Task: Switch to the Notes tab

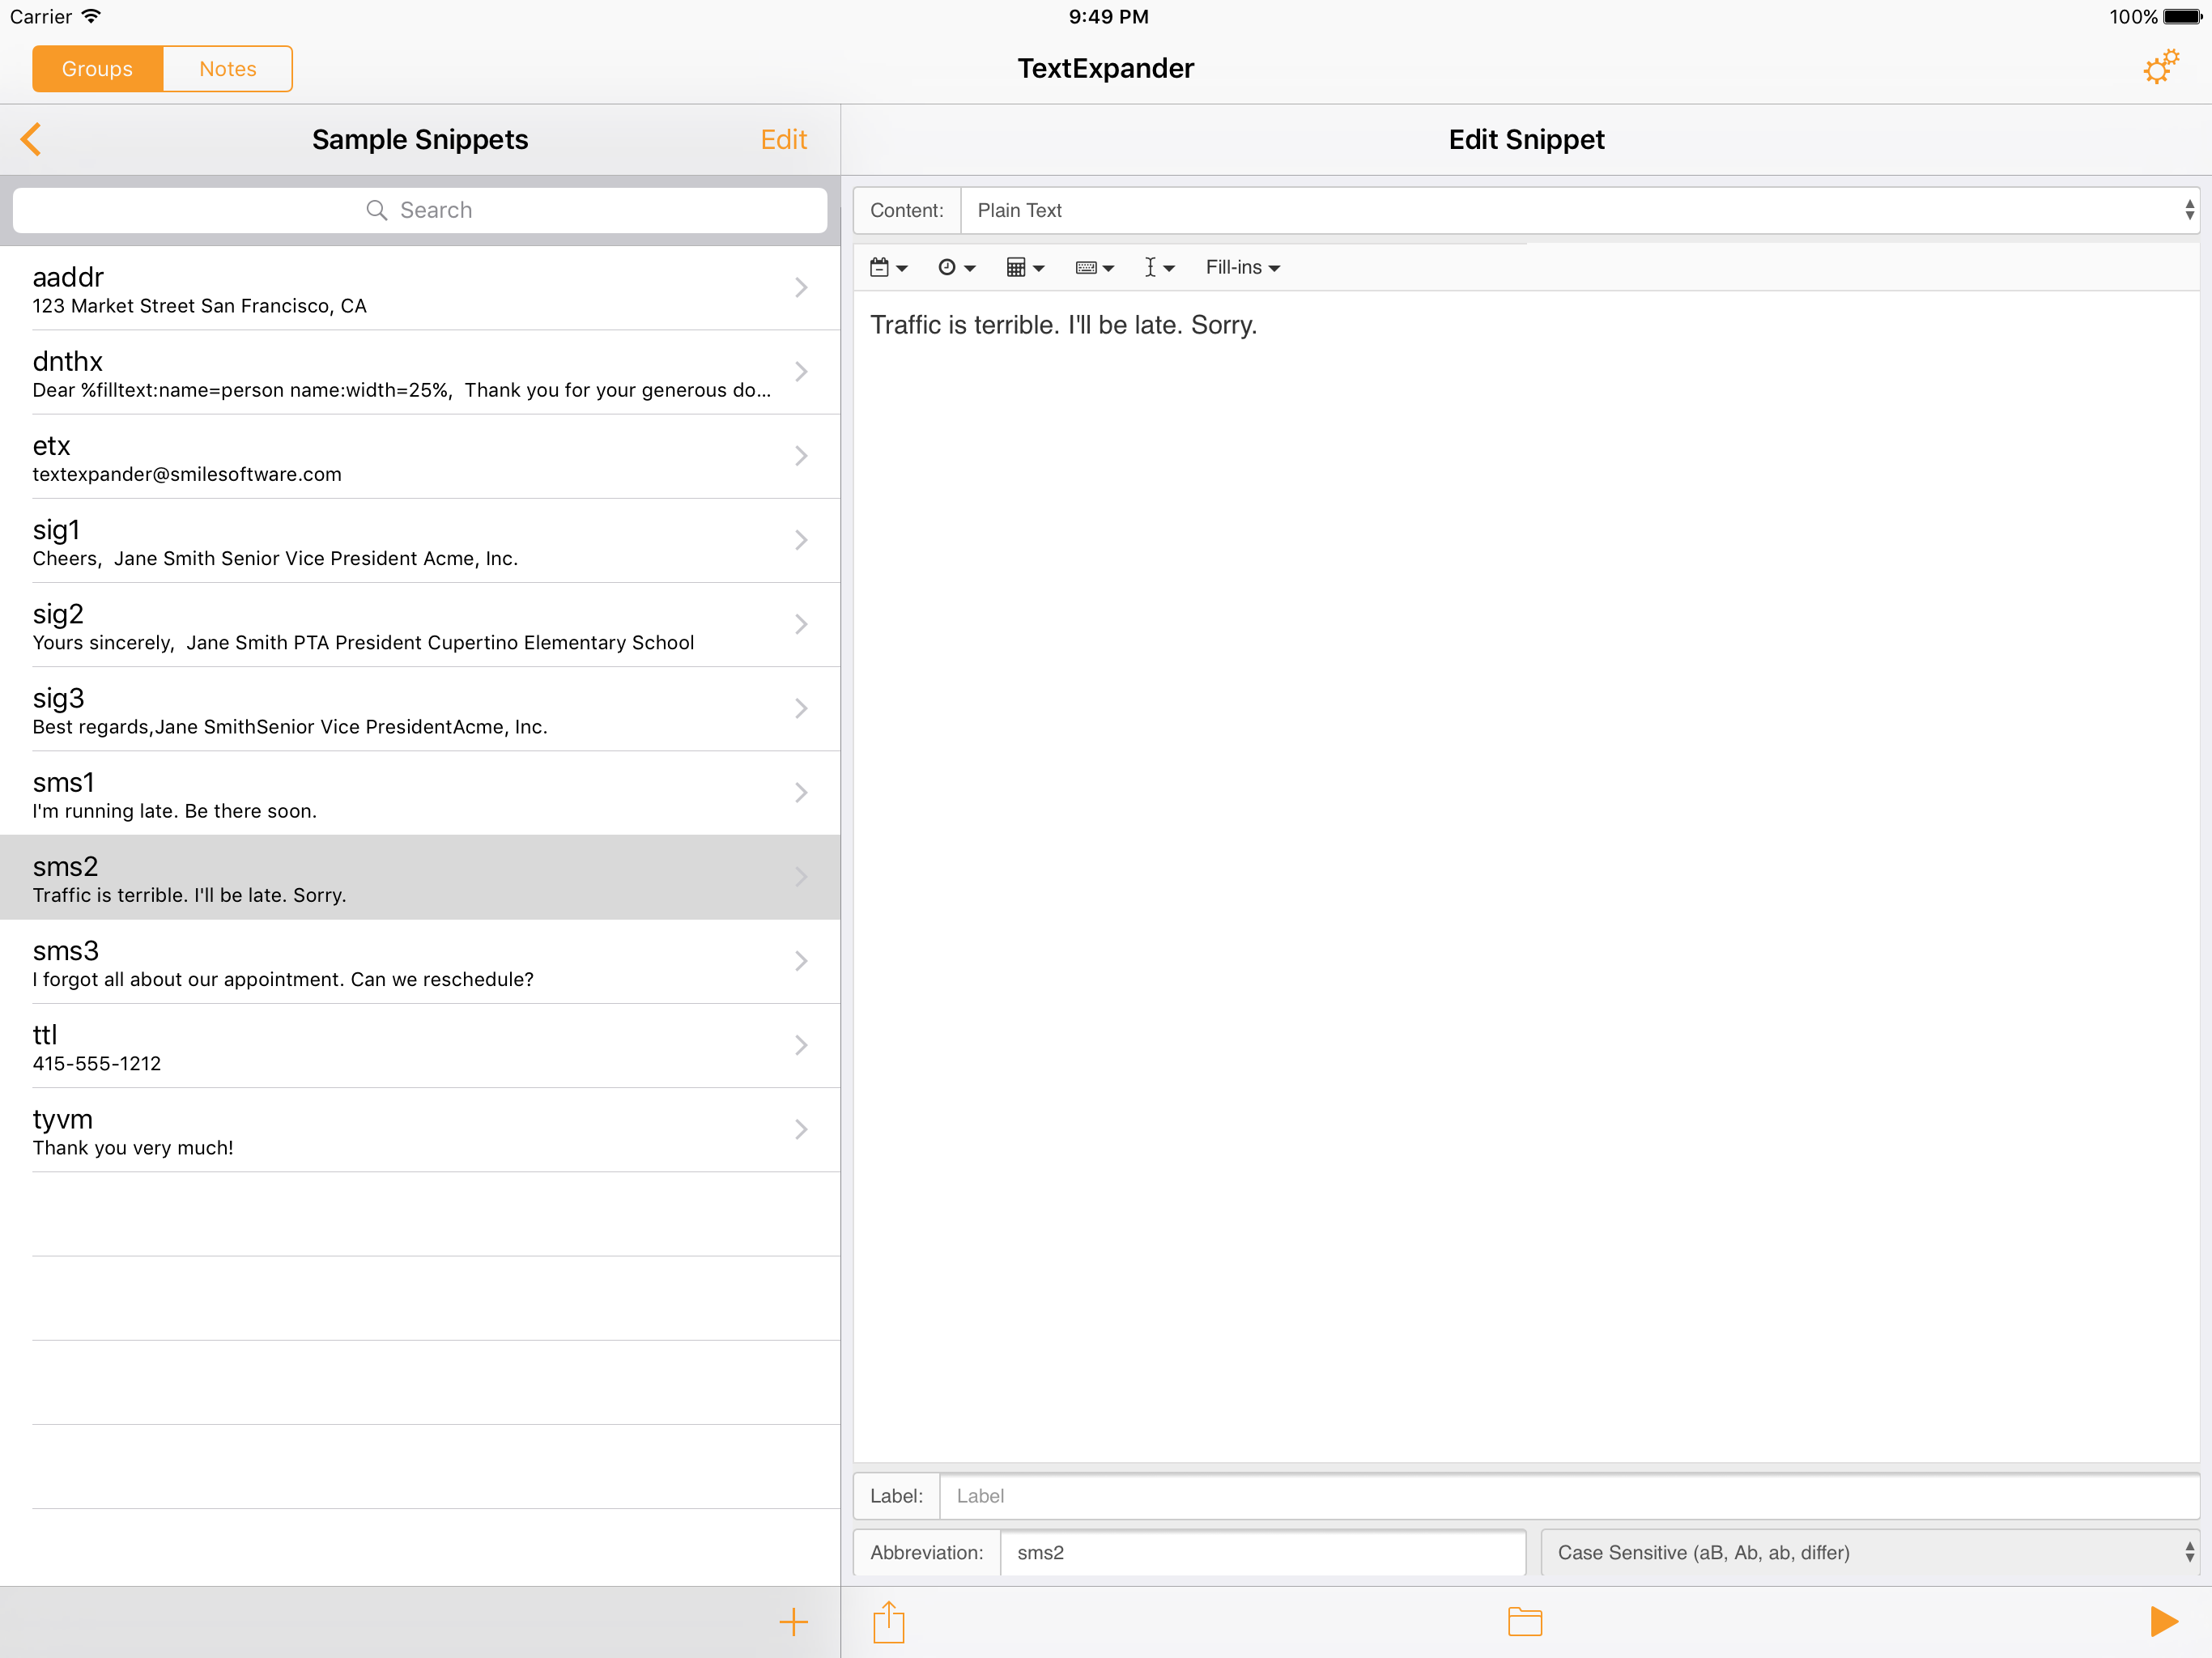Action: click(x=227, y=69)
